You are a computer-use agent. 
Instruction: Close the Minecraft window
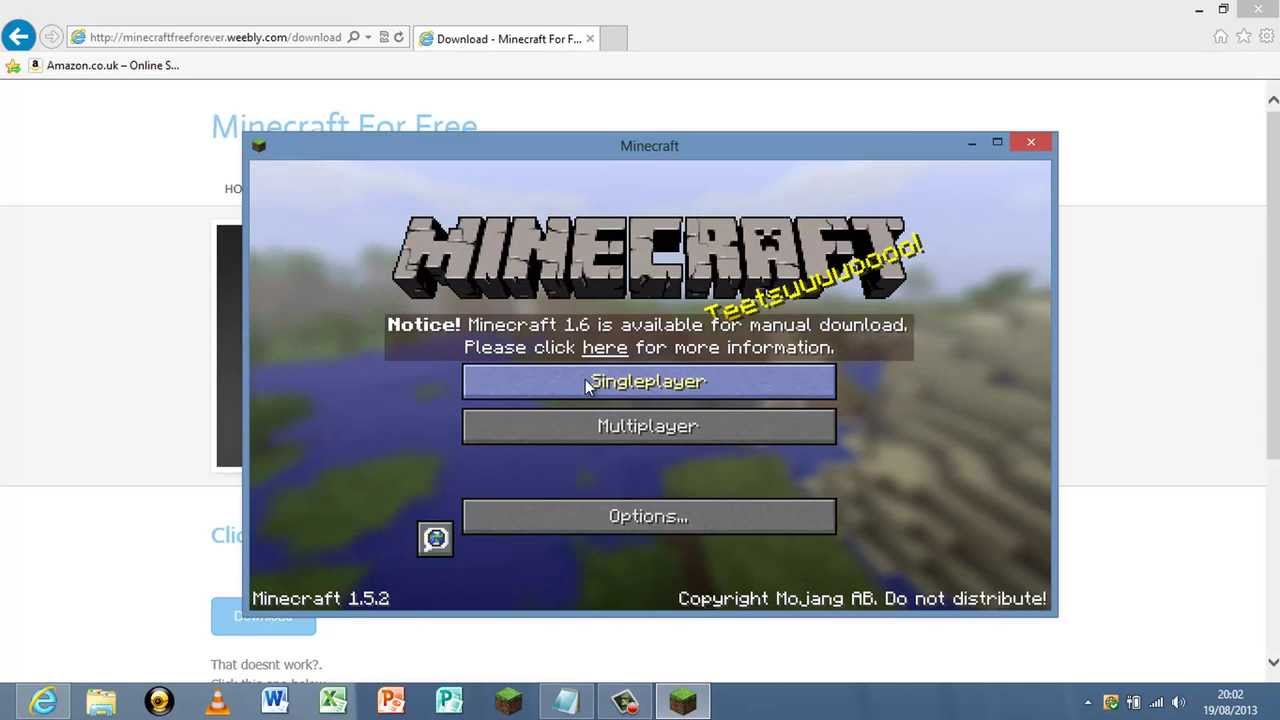[x=1031, y=142]
